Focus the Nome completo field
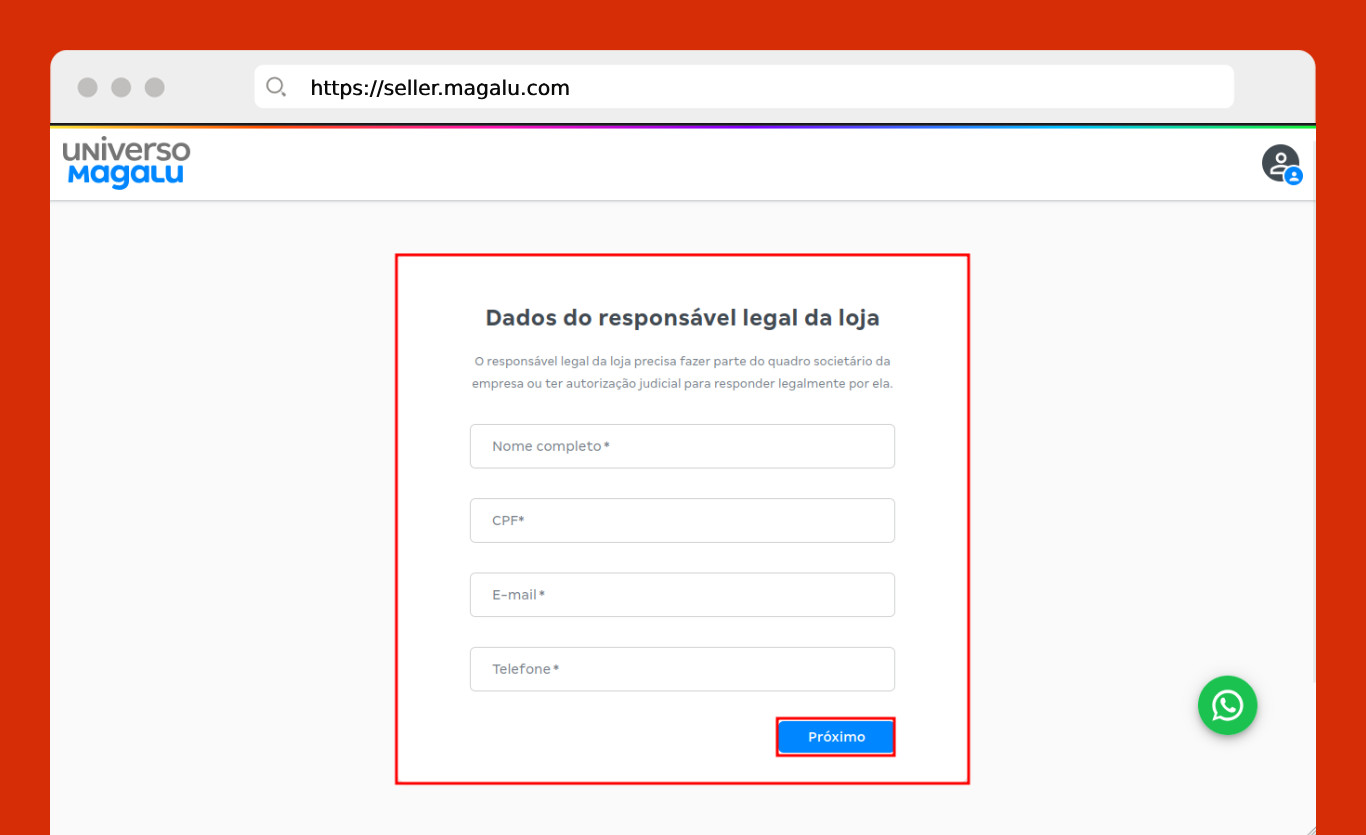Image resolution: width=1366 pixels, height=835 pixels. (x=682, y=446)
